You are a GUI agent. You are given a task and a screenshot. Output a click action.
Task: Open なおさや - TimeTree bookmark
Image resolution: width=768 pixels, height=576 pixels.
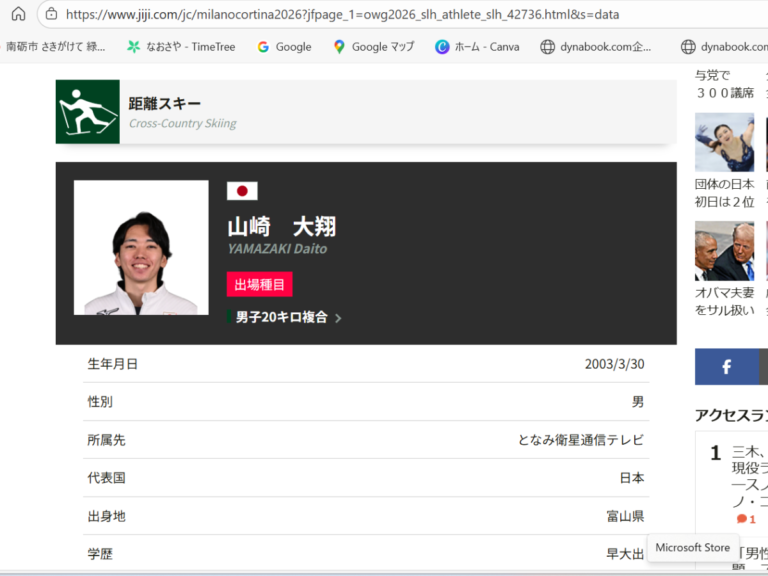pyautogui.click(x=181, y=47)
